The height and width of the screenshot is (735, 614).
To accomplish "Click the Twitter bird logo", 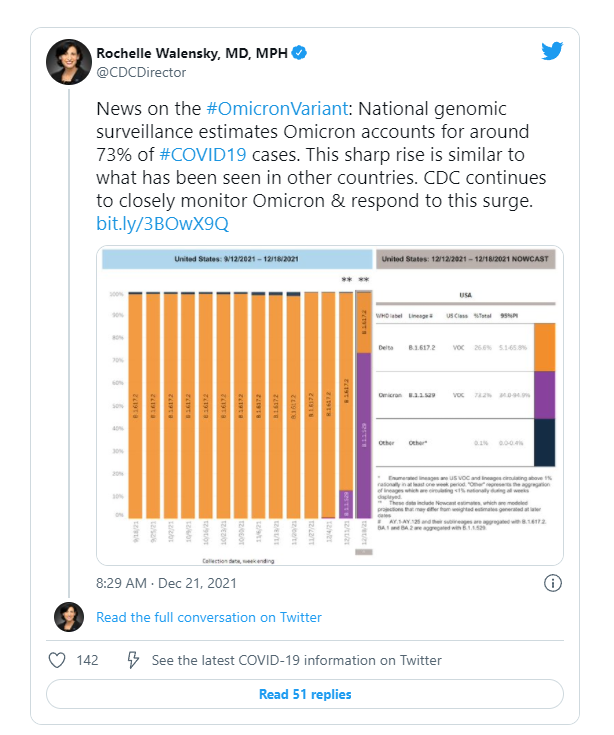I will pyautogui.click(x=553, y=51).
